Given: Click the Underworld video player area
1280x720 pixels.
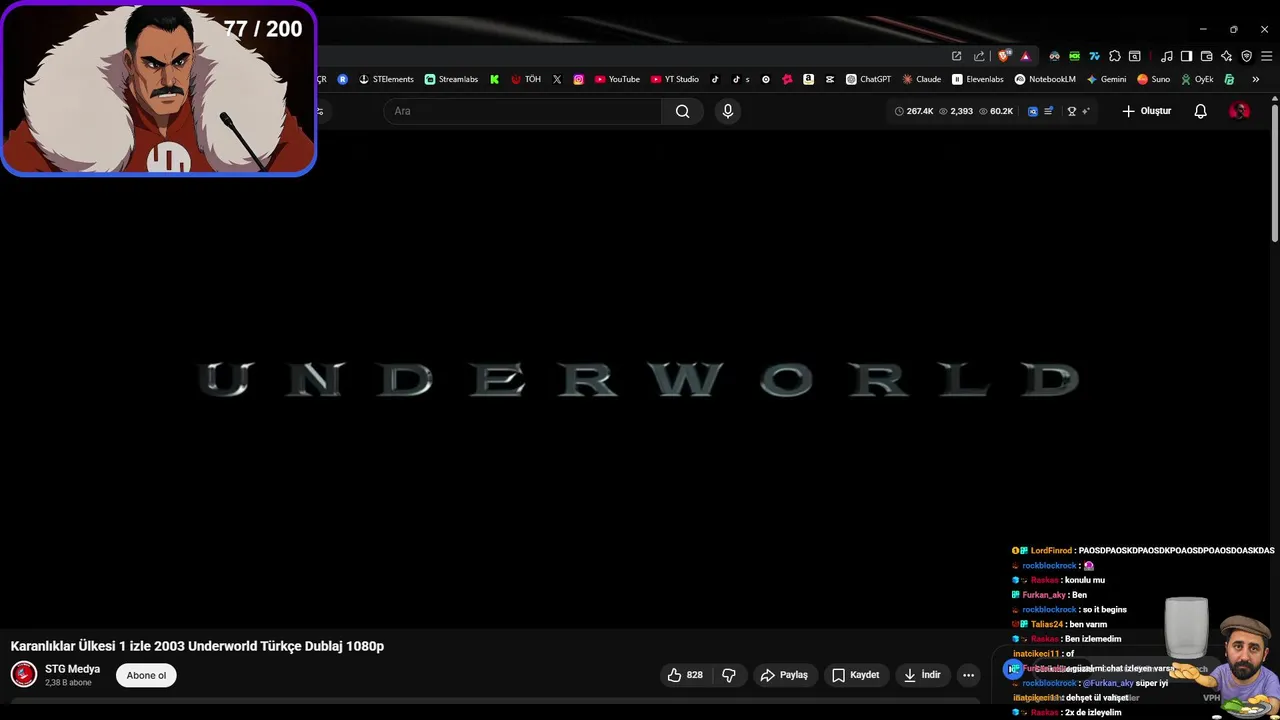Looking at the screenshot, I should pos(636,380).
